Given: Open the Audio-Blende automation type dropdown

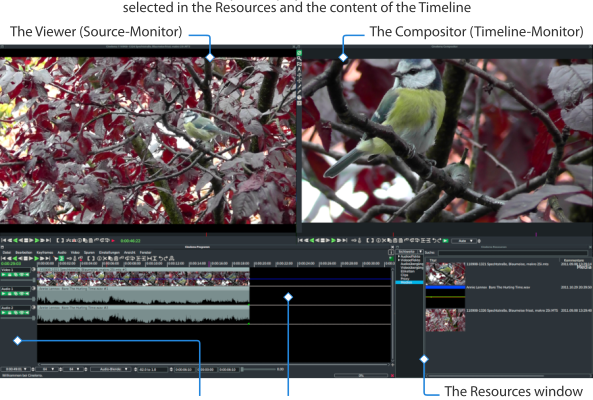Looking at the screenshot, I should tap(110, 369).
